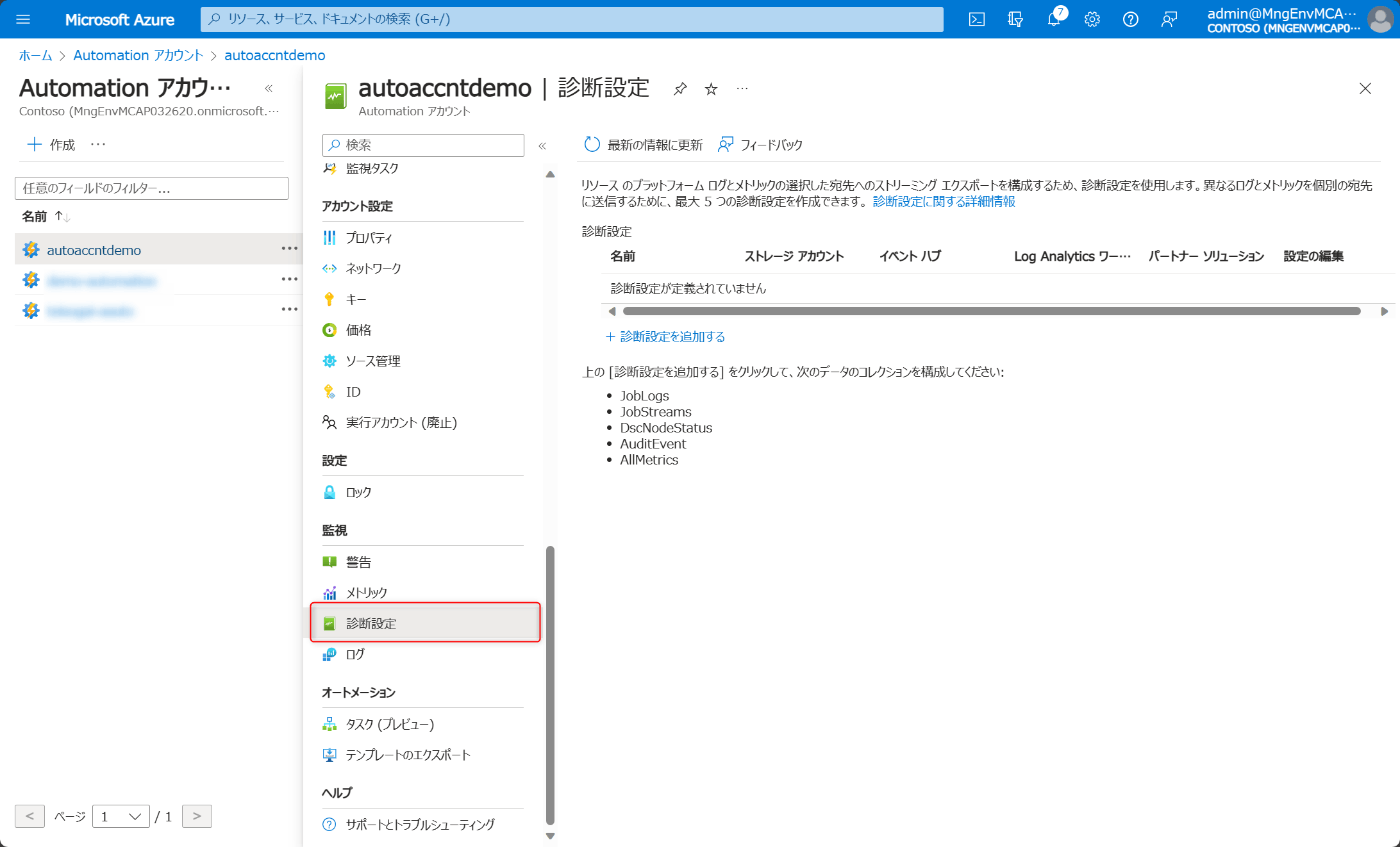Click the 設定の編集 column header
Viewport: 1400px width, 847px height.
point(1313,256)
